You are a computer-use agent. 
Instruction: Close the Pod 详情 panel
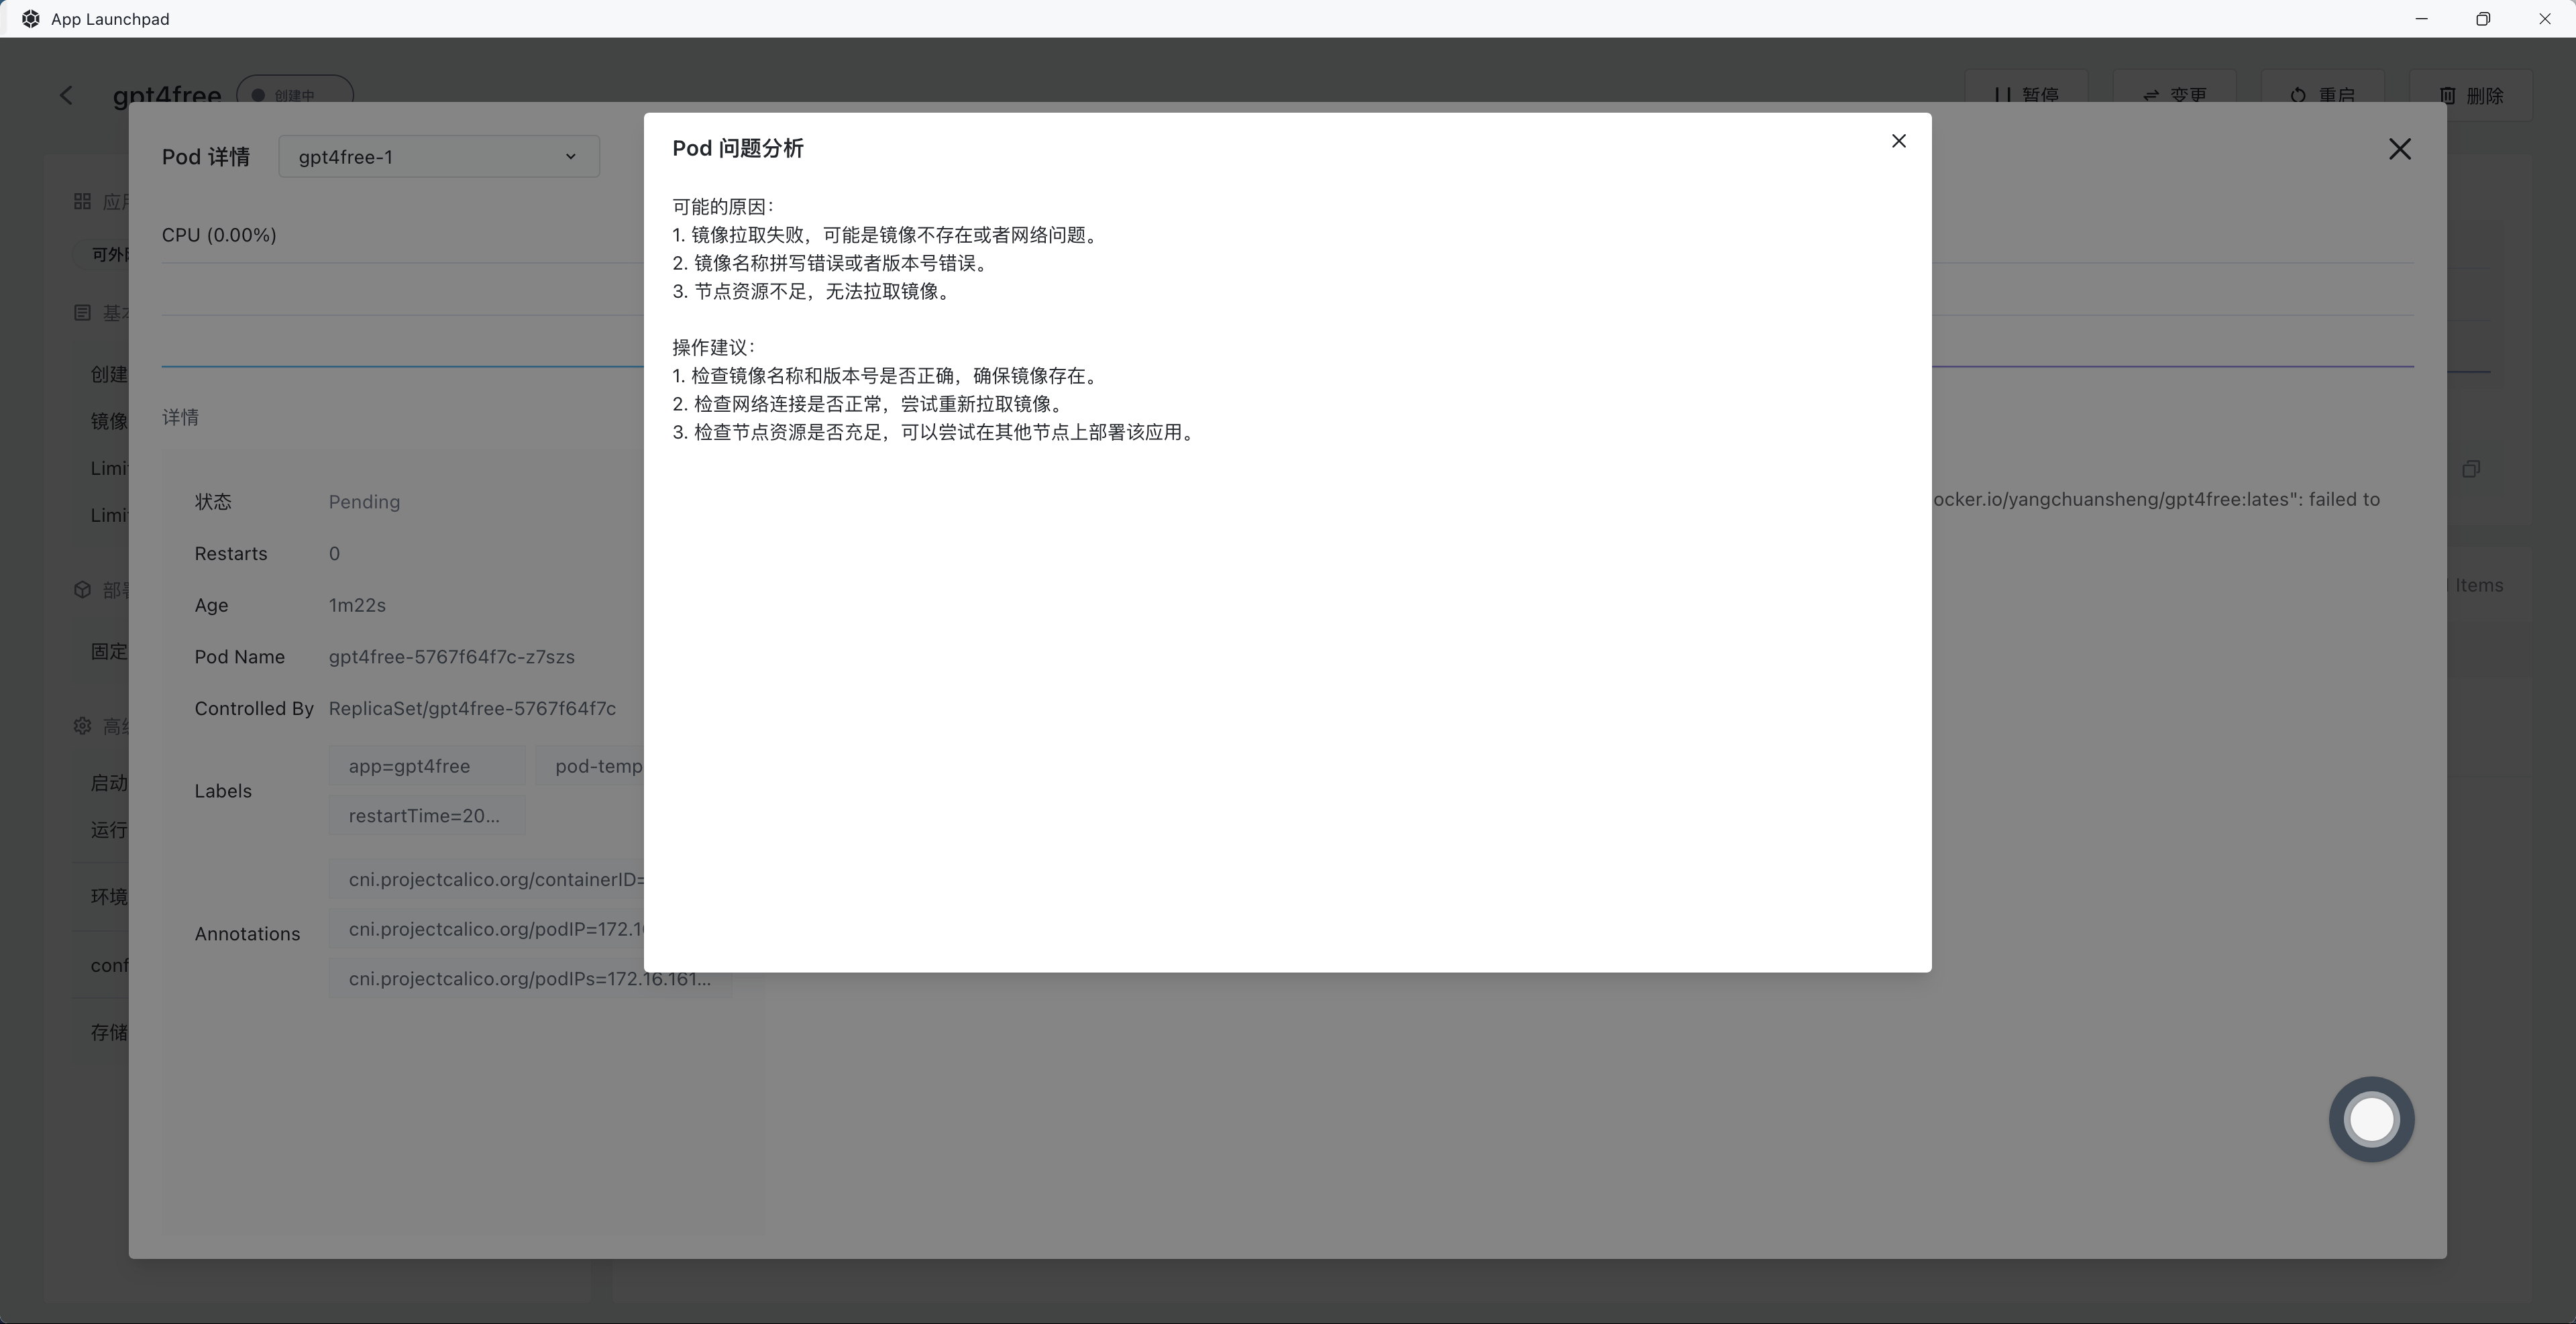point(2399,149)
